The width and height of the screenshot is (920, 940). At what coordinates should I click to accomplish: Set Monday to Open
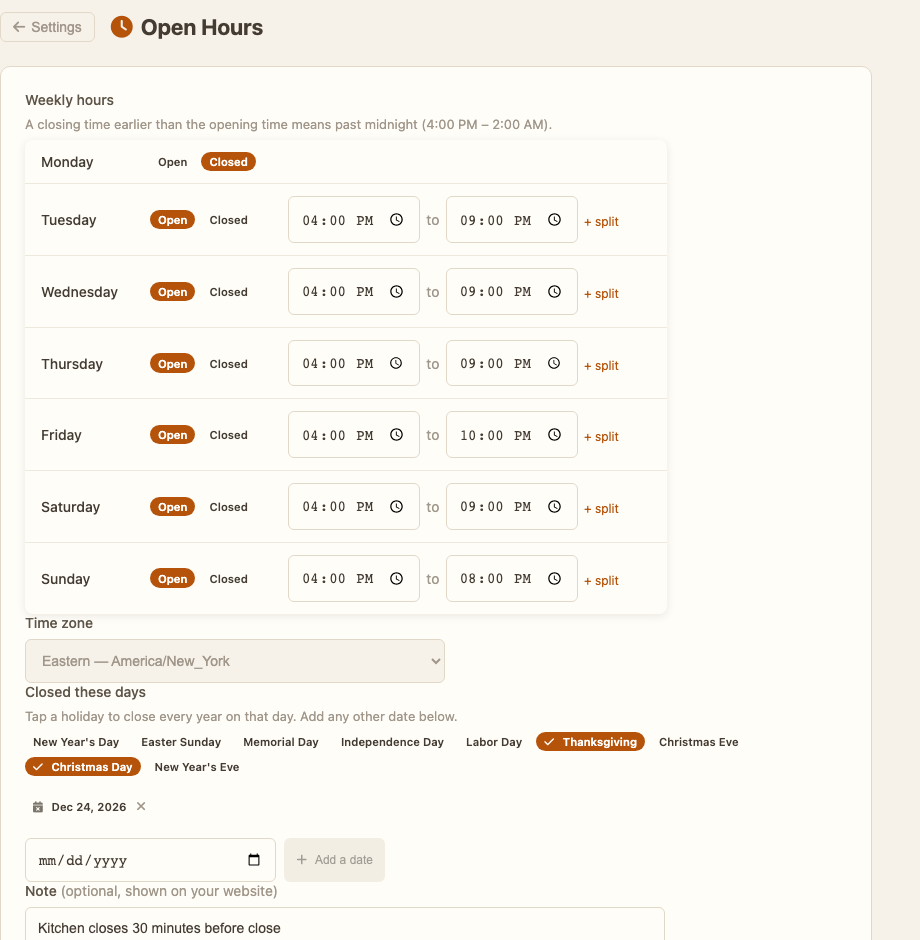point(173,162)
